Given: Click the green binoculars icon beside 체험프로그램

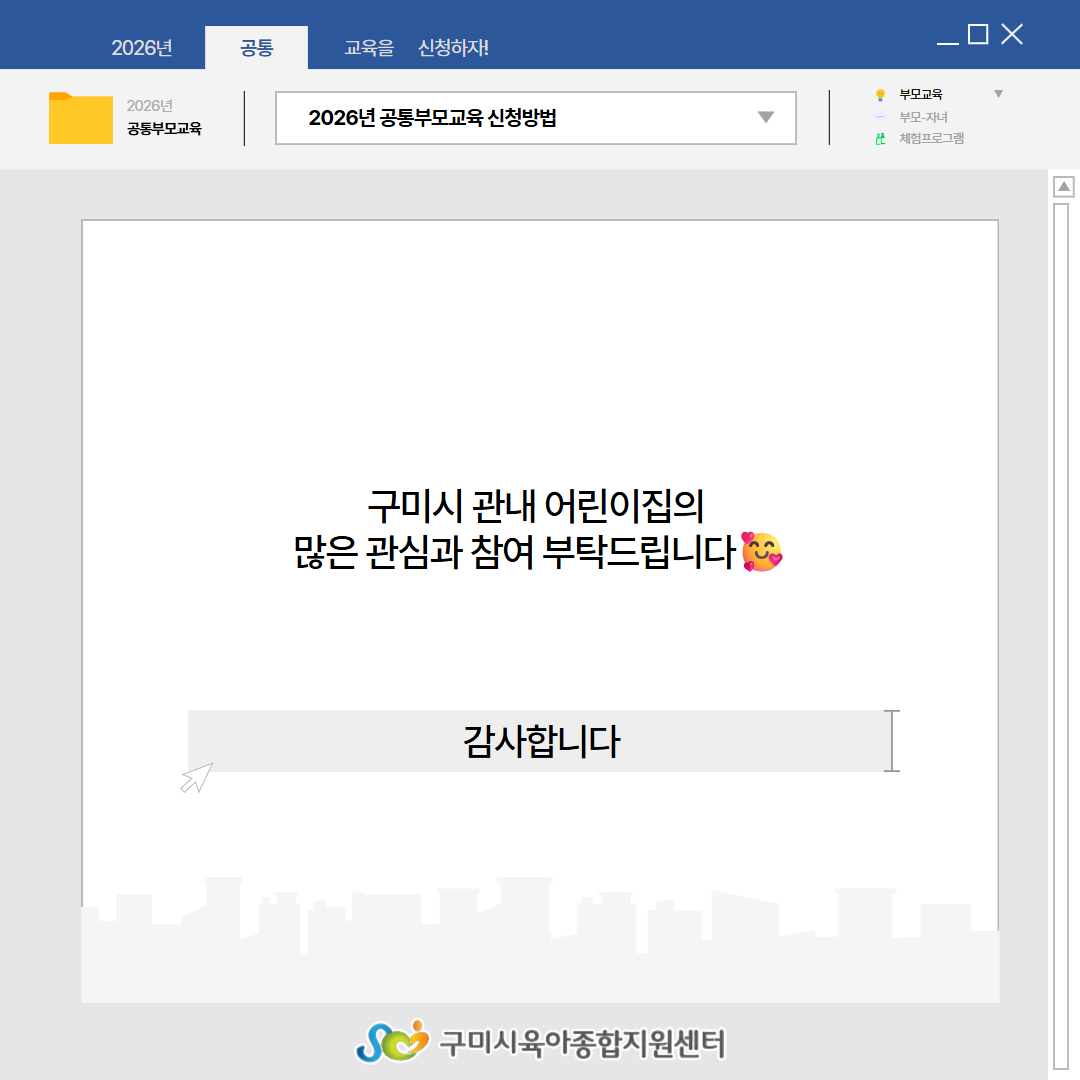Looking at the screenshot, I should click(x=880, y=139).
